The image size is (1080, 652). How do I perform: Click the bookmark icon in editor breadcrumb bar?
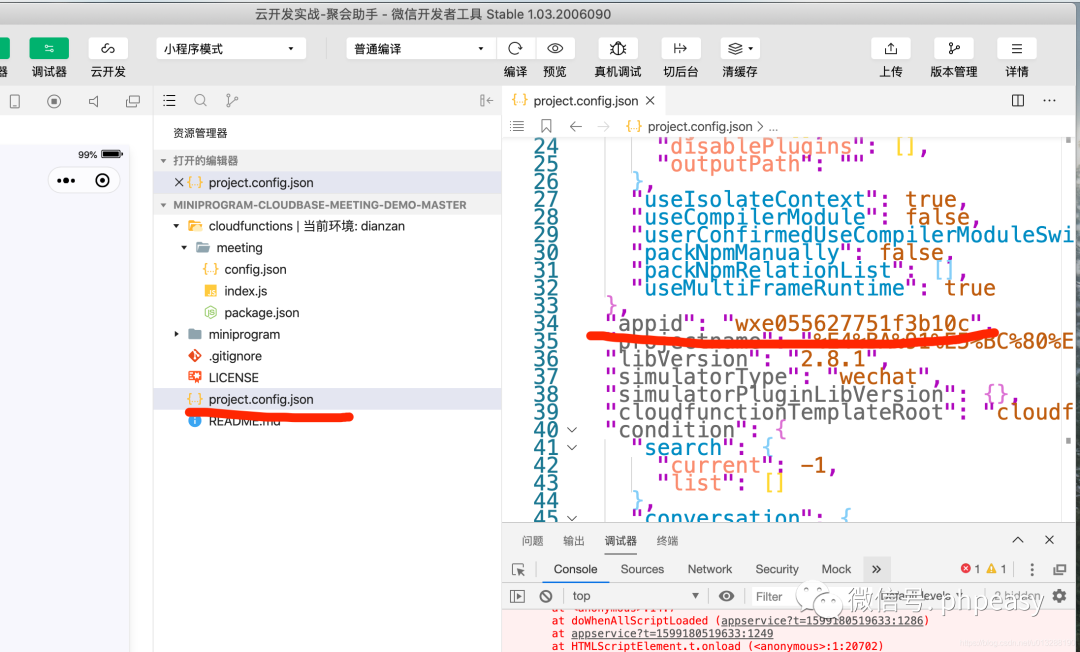point(546,126)
